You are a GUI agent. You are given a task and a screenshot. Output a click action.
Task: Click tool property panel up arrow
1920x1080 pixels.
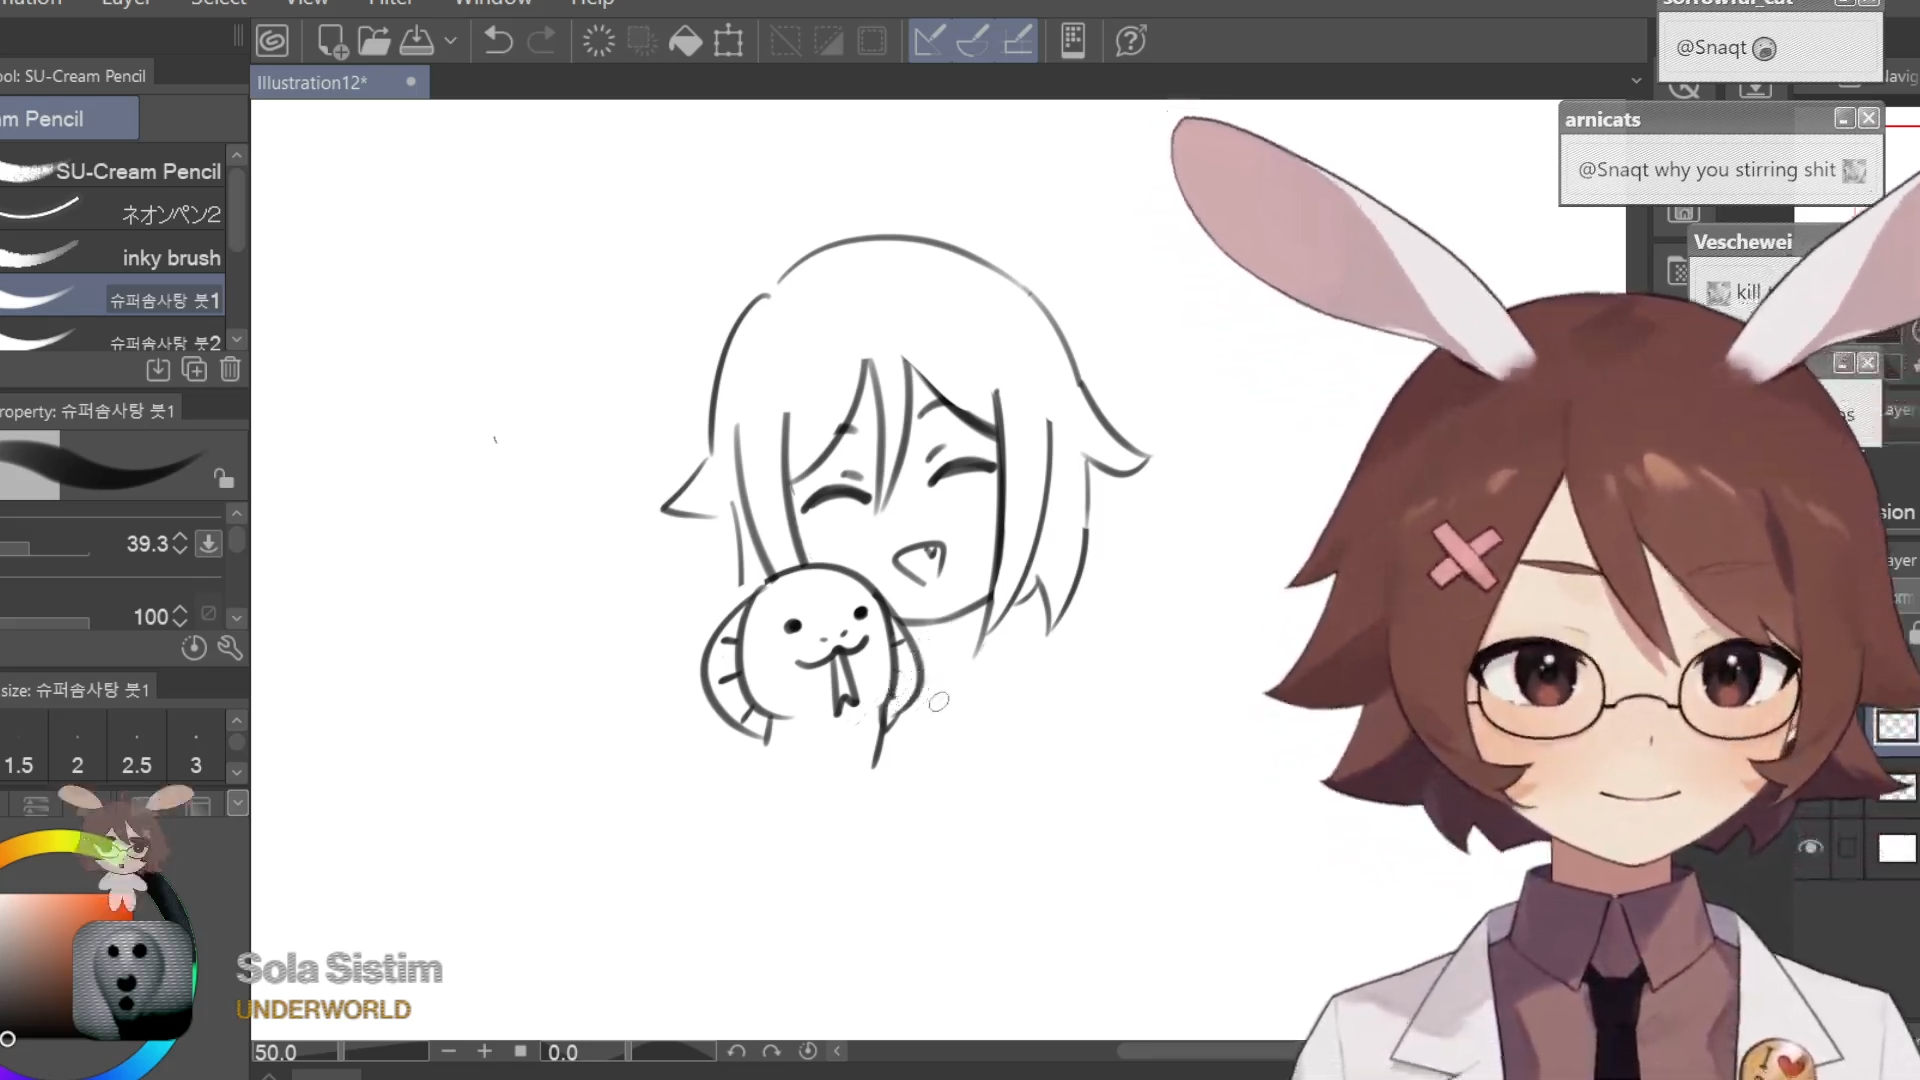237,513
